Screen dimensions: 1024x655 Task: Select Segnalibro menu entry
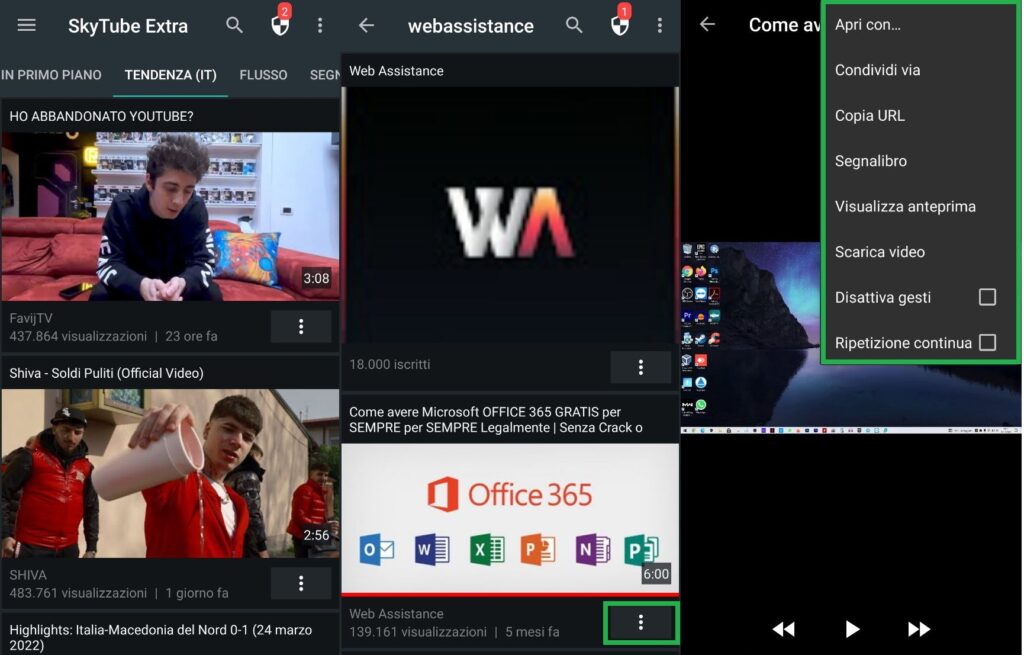point(919,161)
